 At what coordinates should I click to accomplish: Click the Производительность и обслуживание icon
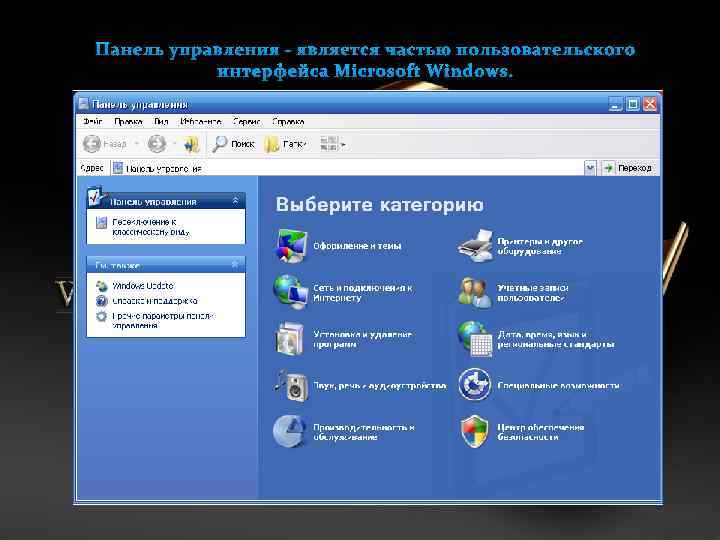point(290,431)
